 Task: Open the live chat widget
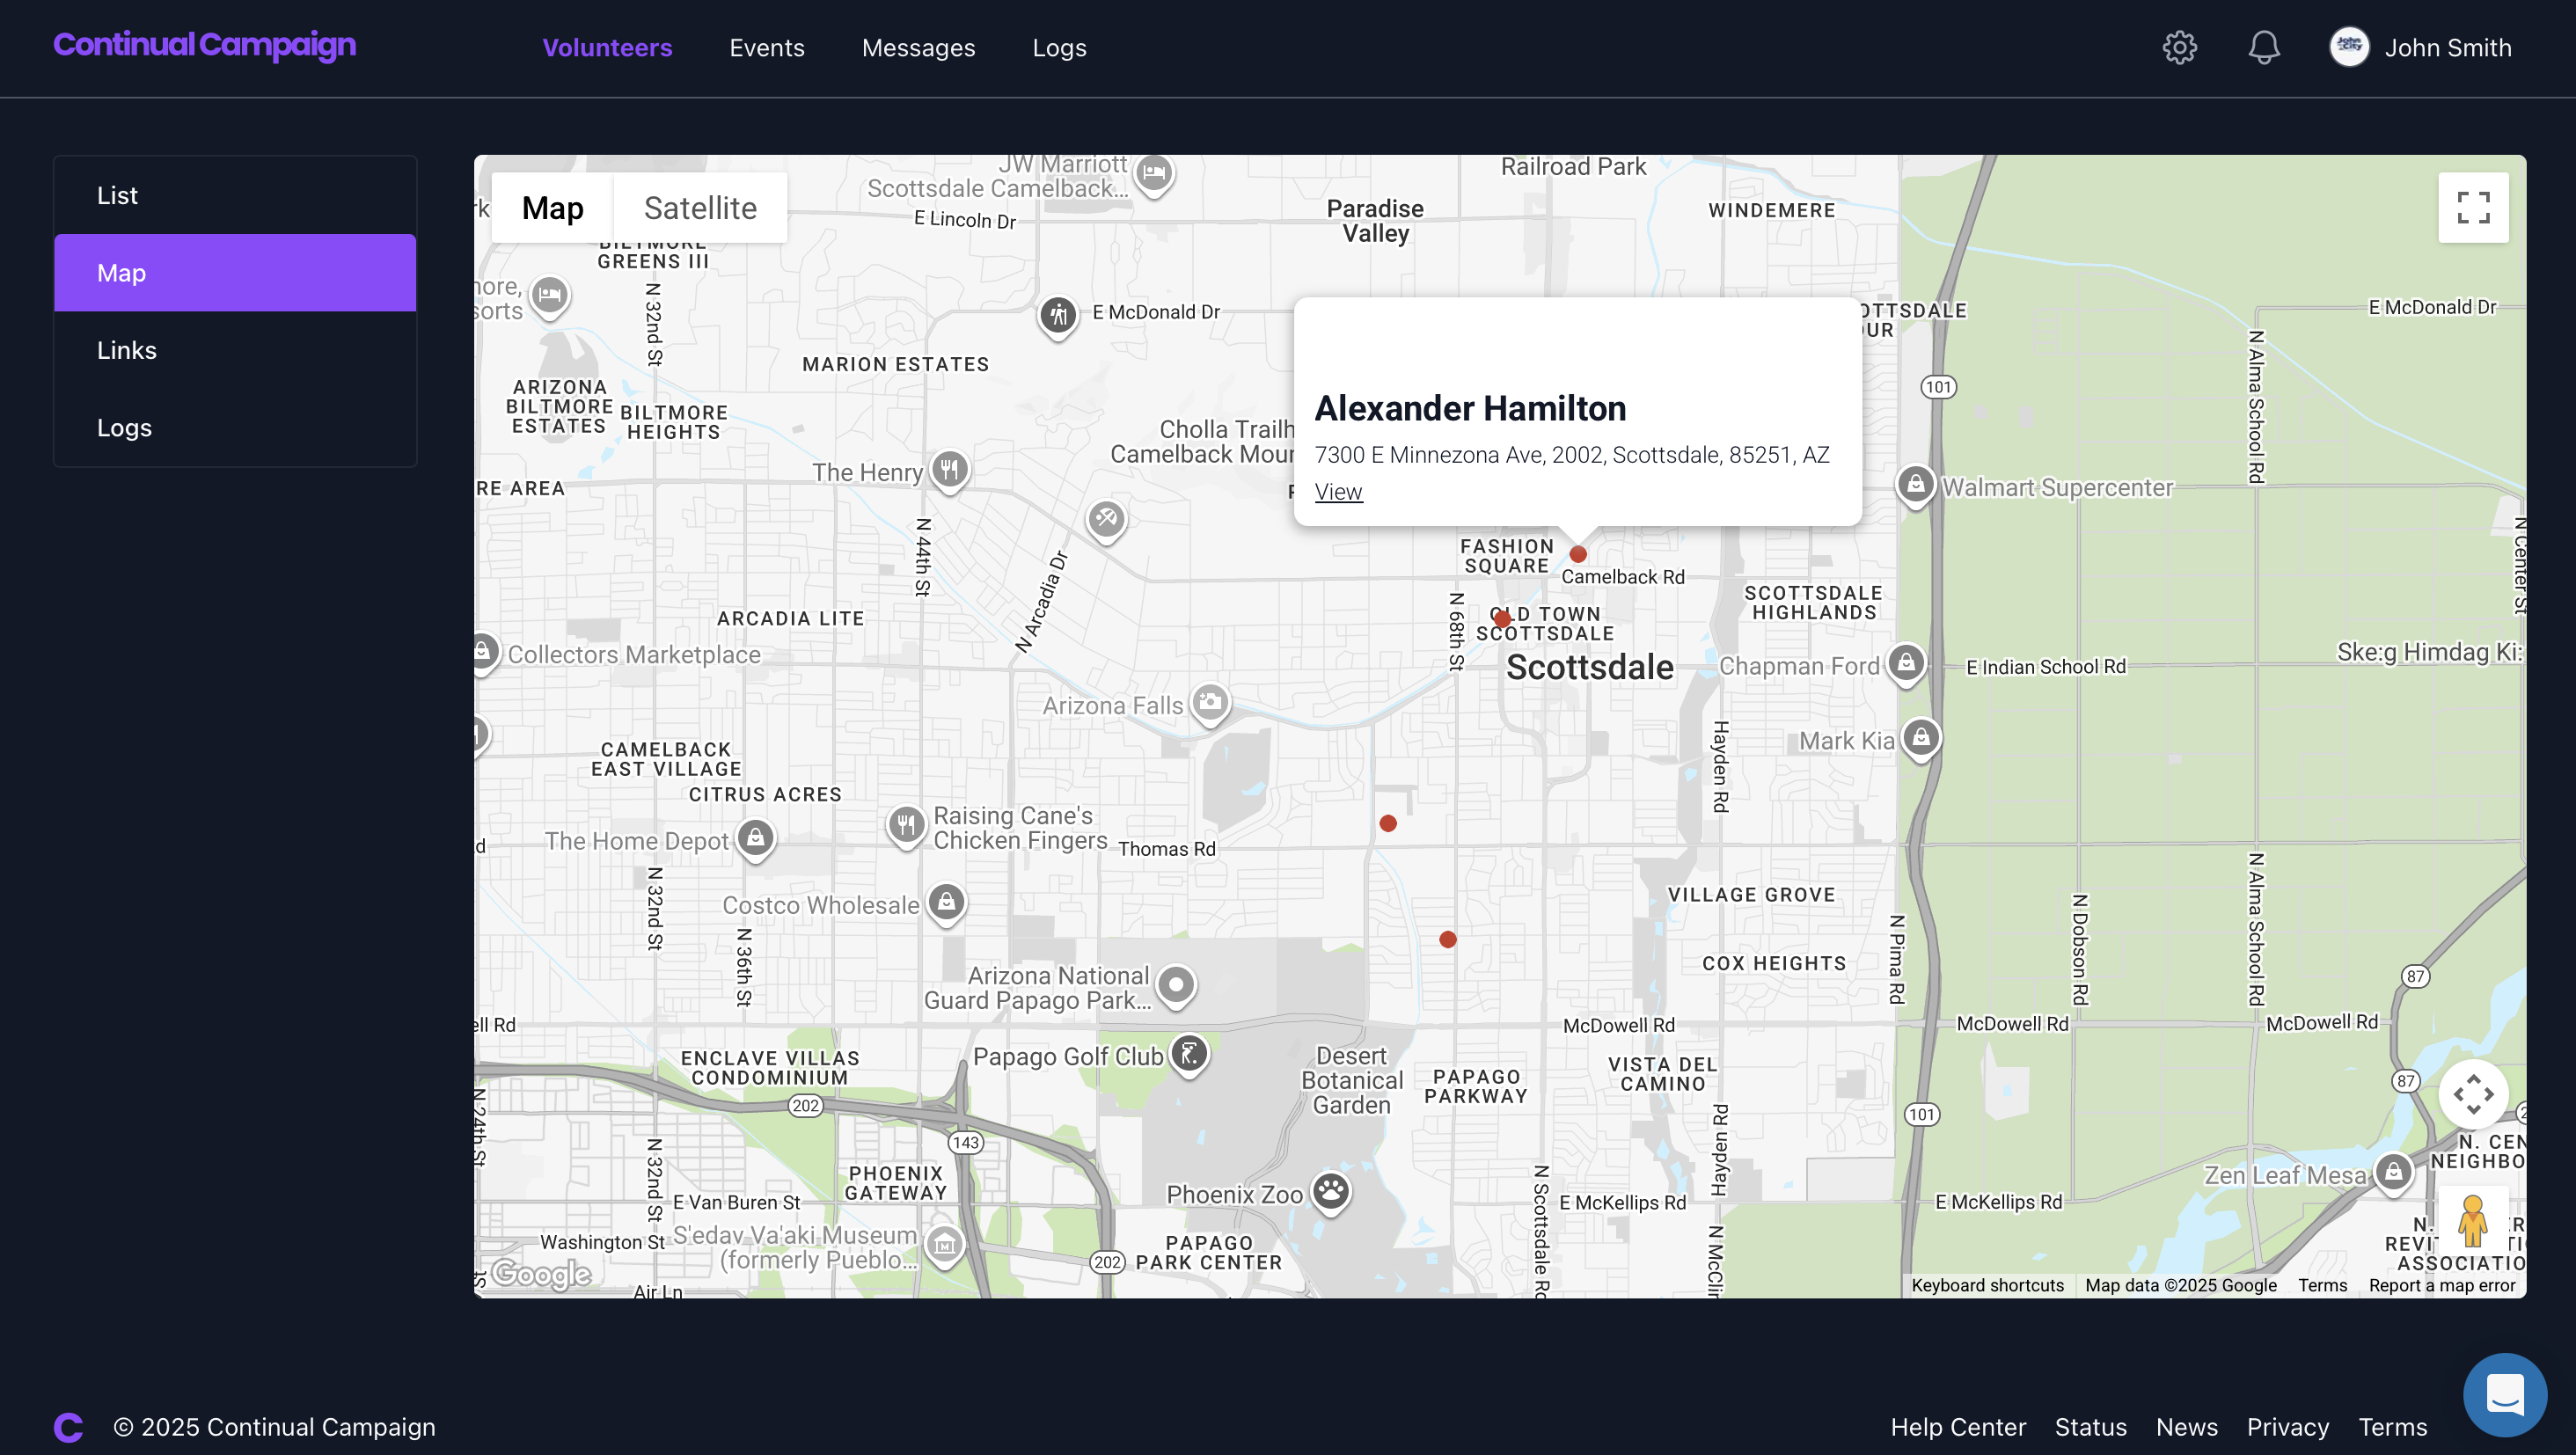(2505, 1393)
